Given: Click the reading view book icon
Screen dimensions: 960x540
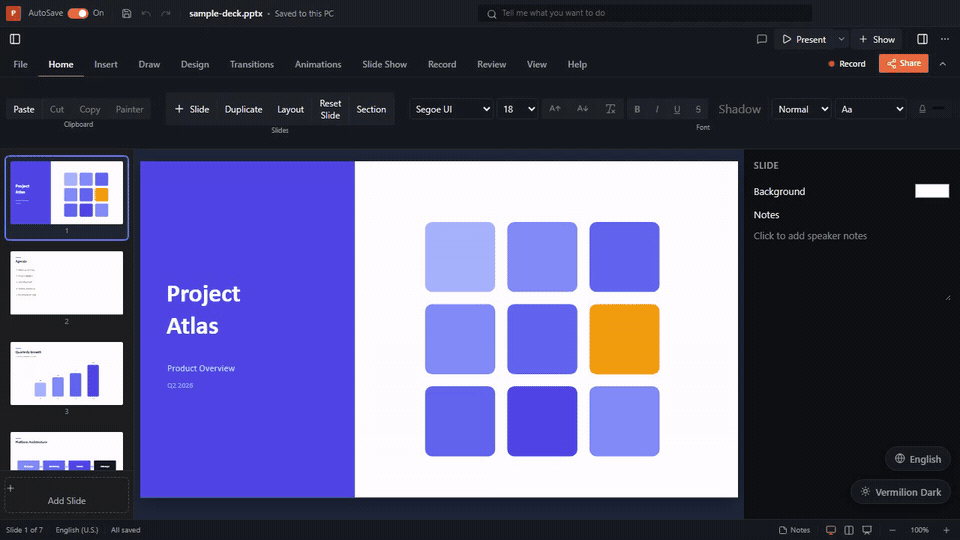Looking at the screenshot, I should click(x=849, y=530).
